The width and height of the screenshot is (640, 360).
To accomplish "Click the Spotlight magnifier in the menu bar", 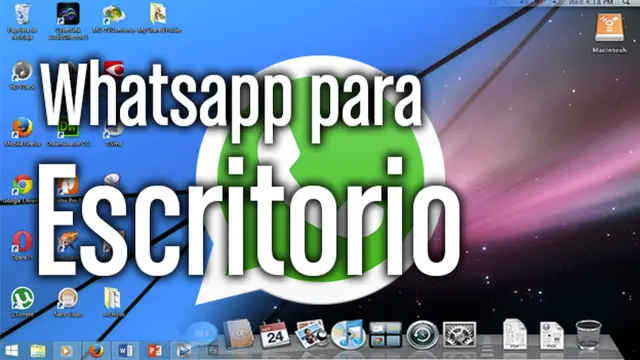I will [x=626, y=2].
